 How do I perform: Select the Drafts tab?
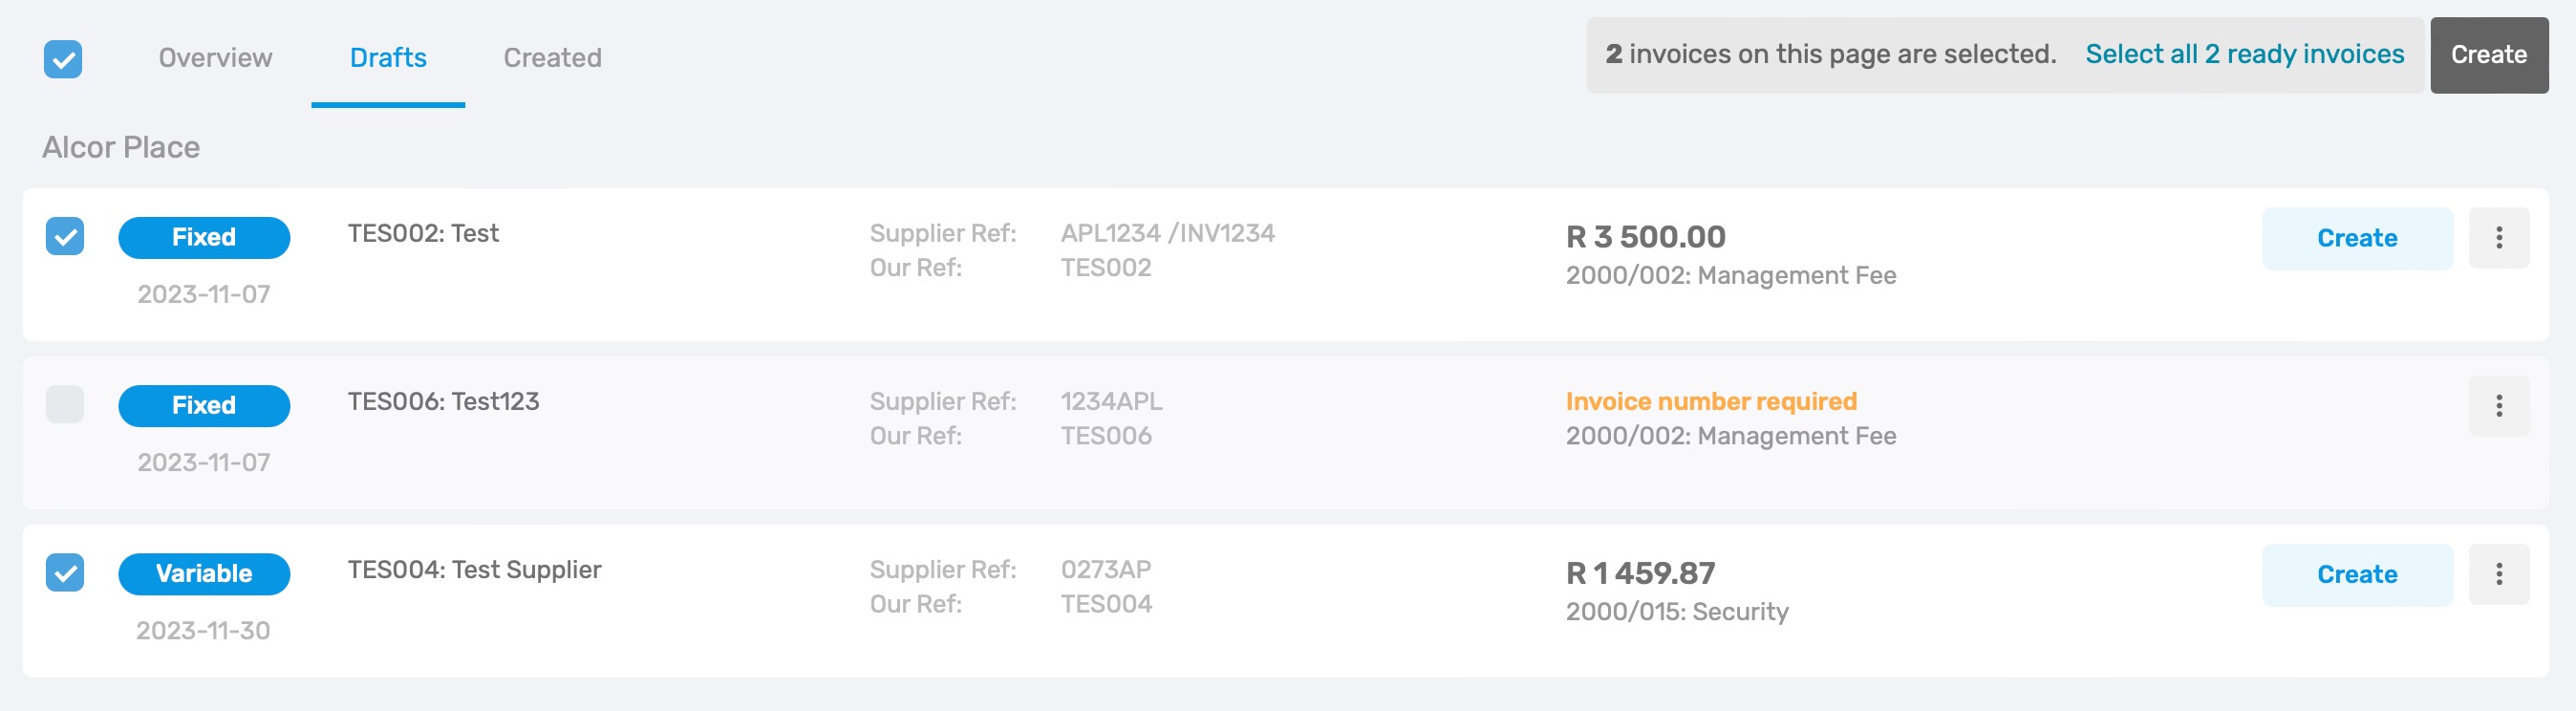[x=388, y=58]
